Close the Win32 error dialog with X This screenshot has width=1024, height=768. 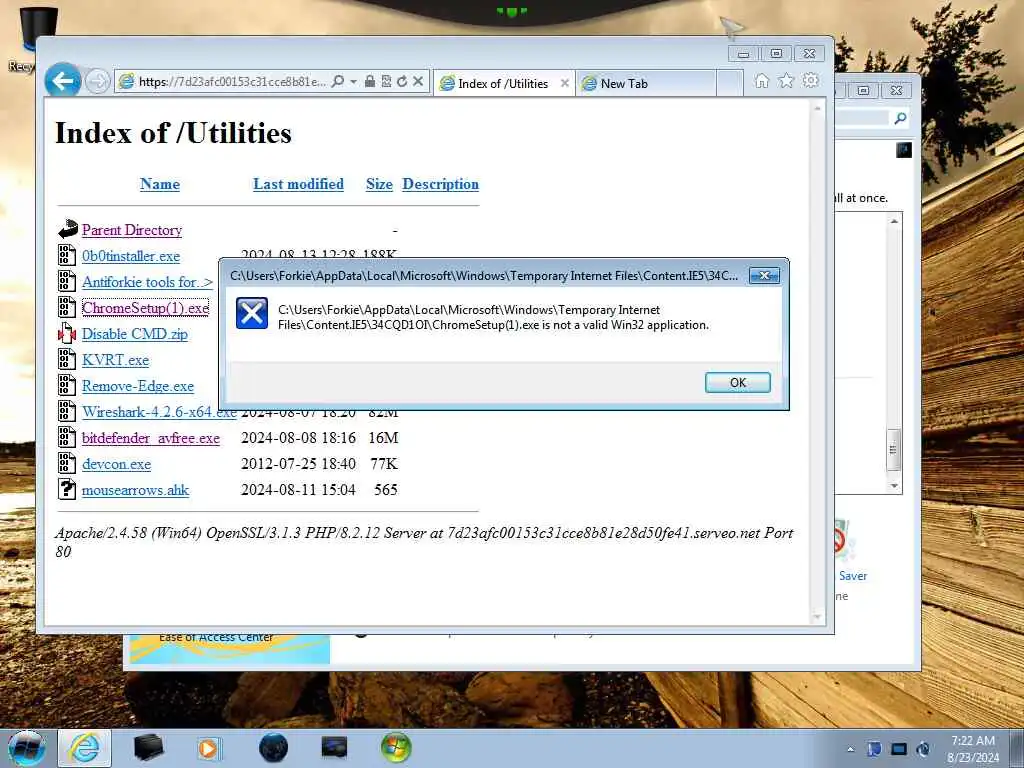coord(764,276)
